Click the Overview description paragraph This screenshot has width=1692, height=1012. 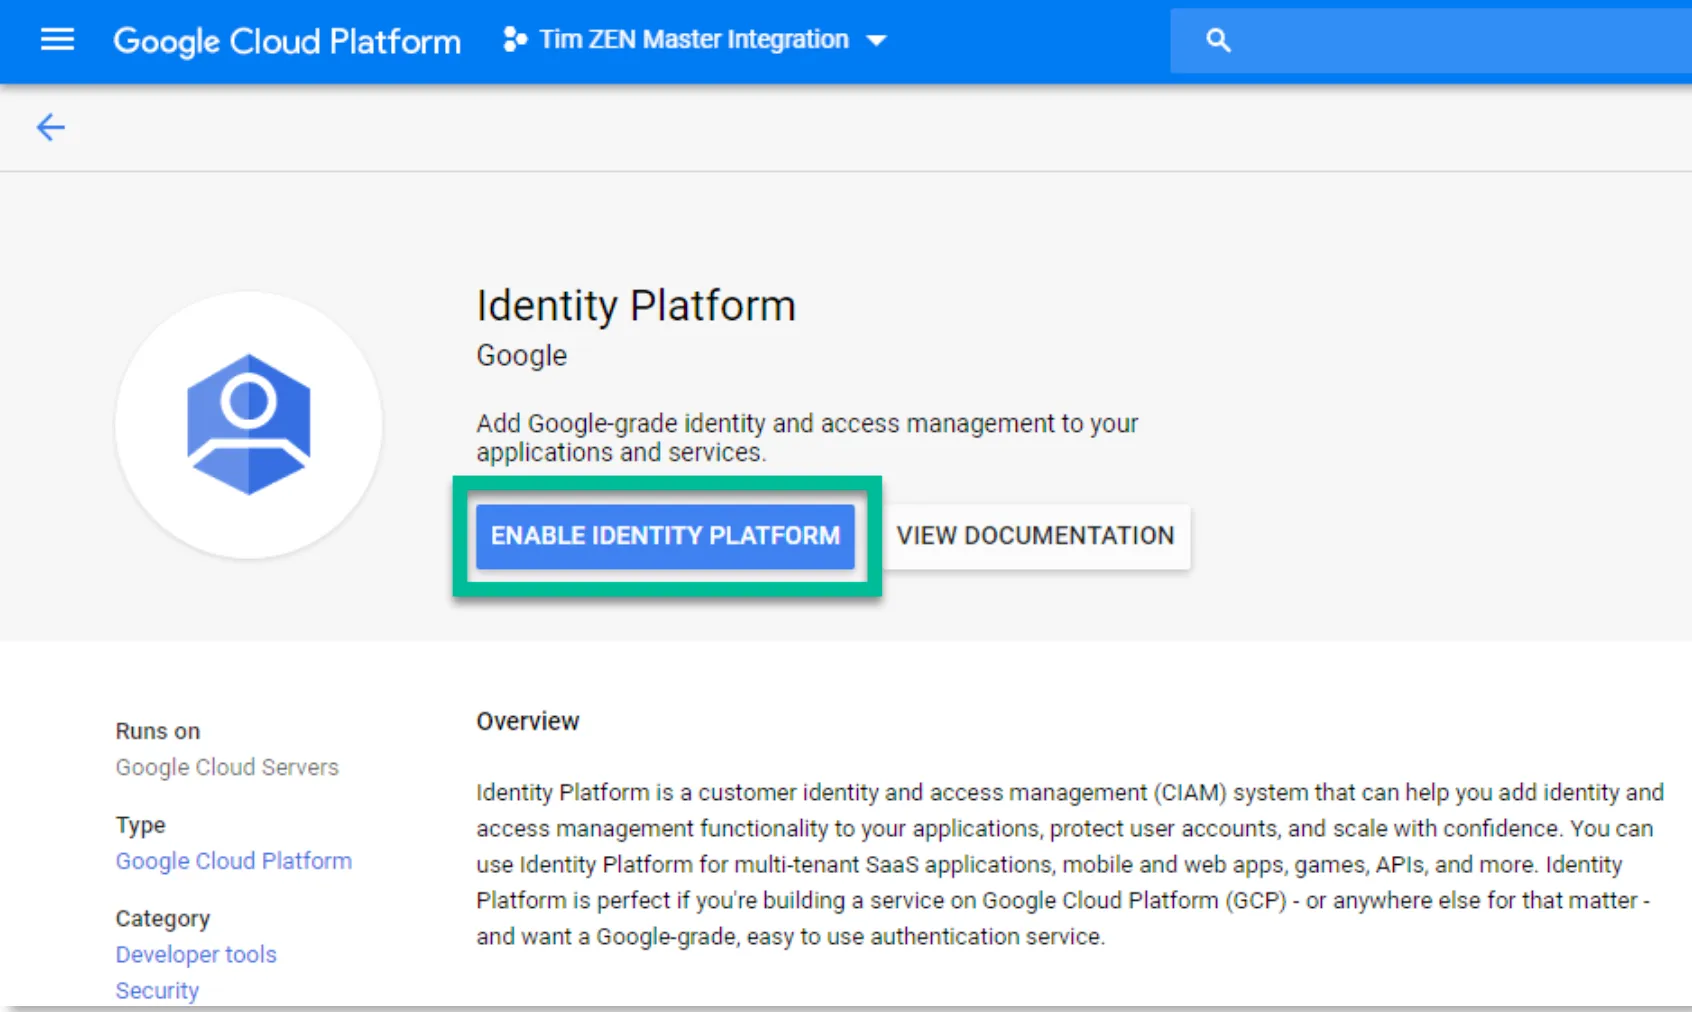click(1070, 864)
